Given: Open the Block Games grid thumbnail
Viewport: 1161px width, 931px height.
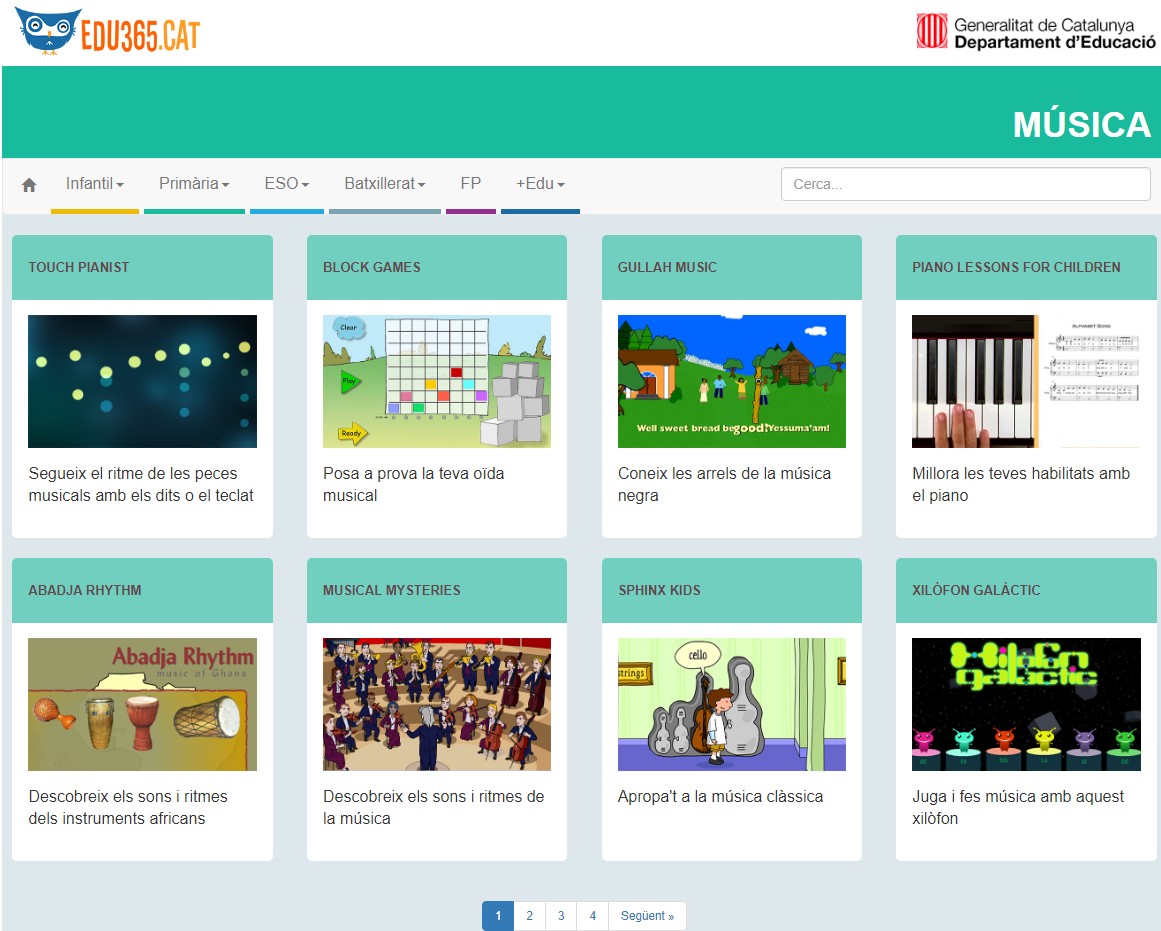Looking at the screenshot, I should (x=436, y=381).
